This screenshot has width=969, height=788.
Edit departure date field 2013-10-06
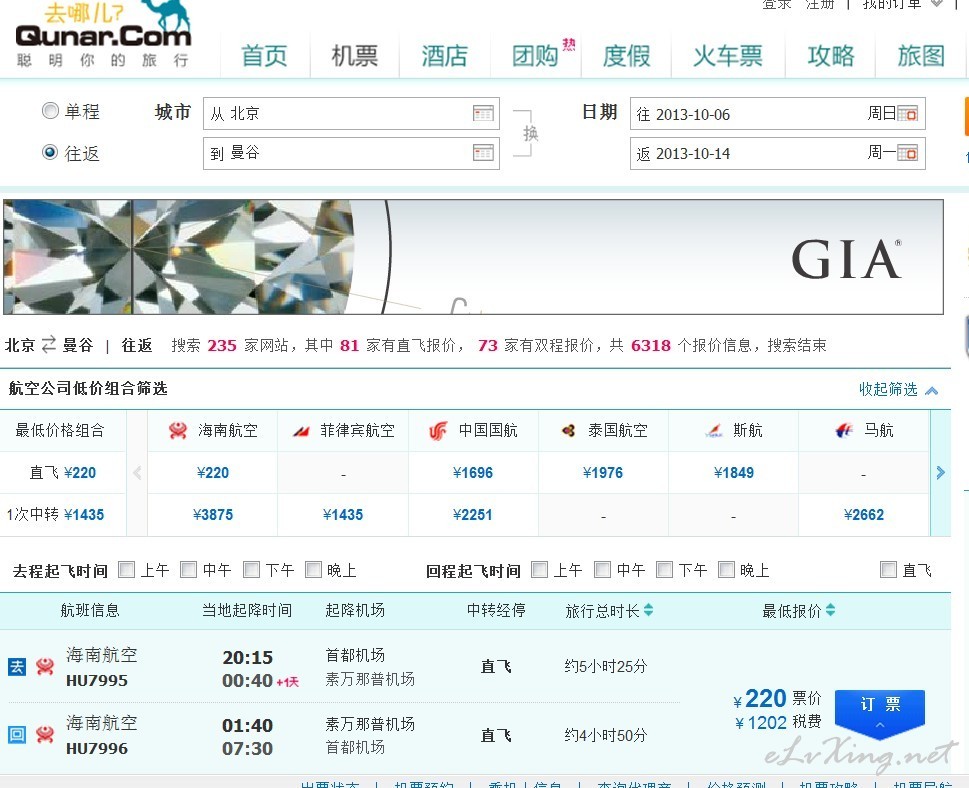point(777,114)
